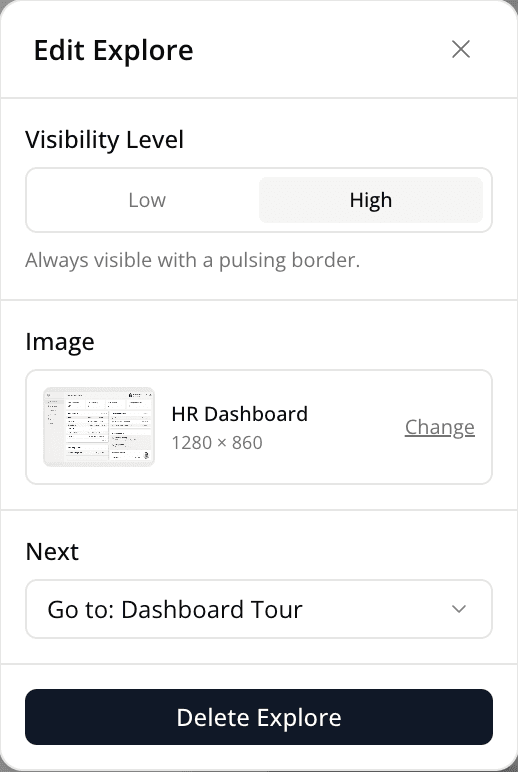Set visibility level to Low

tap(147, 200)
